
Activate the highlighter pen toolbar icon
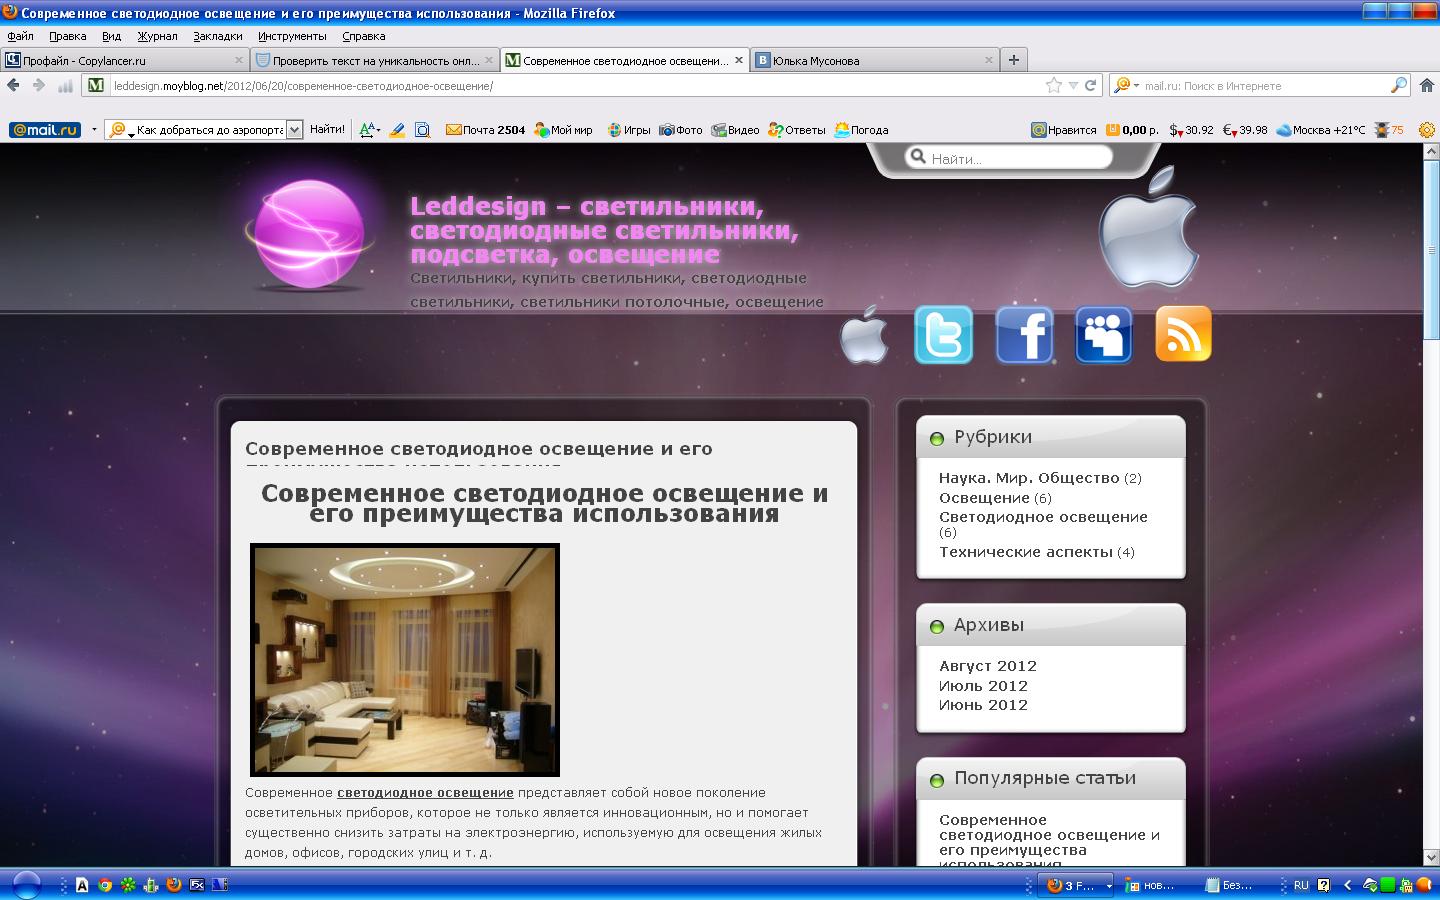pyautogui.click(x=397, y=130)
